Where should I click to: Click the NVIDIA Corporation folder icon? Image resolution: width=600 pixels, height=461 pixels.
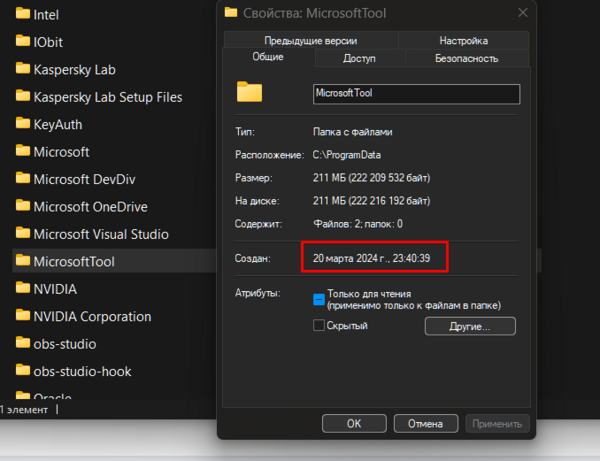click(x=23, y=316)
